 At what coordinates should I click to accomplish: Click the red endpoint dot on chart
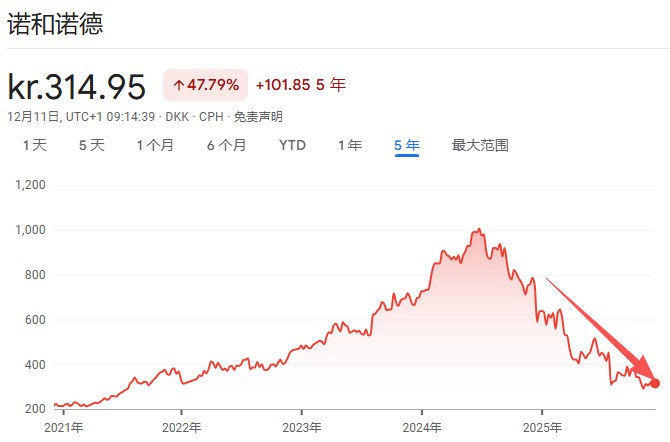click(655, 382)
